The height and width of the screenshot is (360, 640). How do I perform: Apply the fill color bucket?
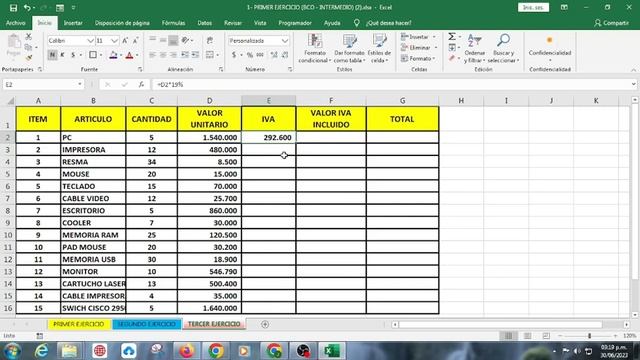tap(113, 55)
